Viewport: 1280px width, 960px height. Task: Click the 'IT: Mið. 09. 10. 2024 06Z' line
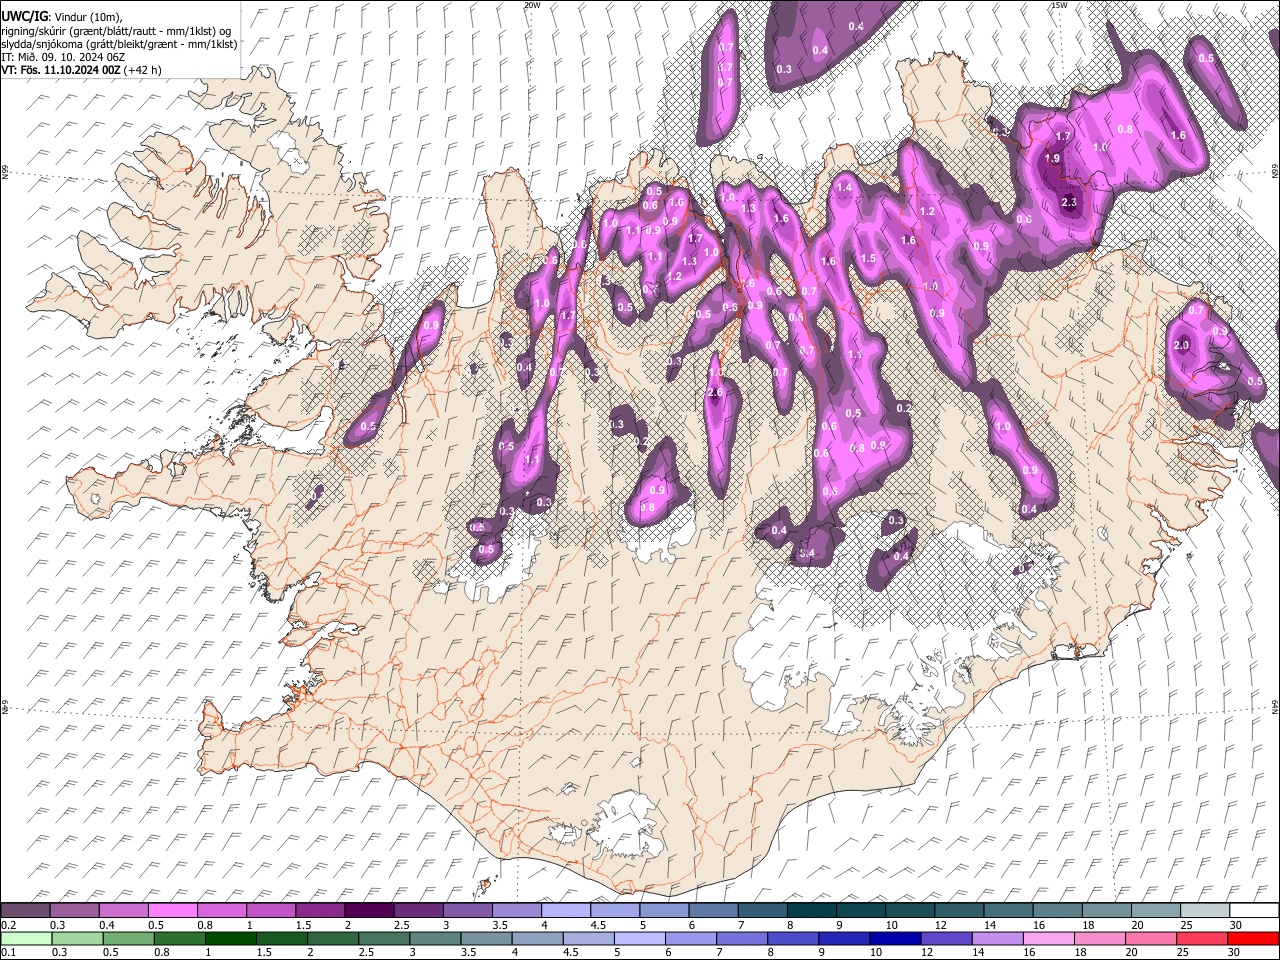pyautogui.click(x=63, y=57)
